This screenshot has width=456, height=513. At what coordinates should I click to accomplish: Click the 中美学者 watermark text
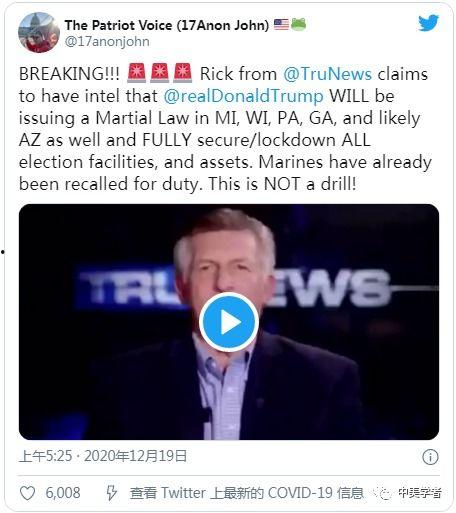click(420, 493)
